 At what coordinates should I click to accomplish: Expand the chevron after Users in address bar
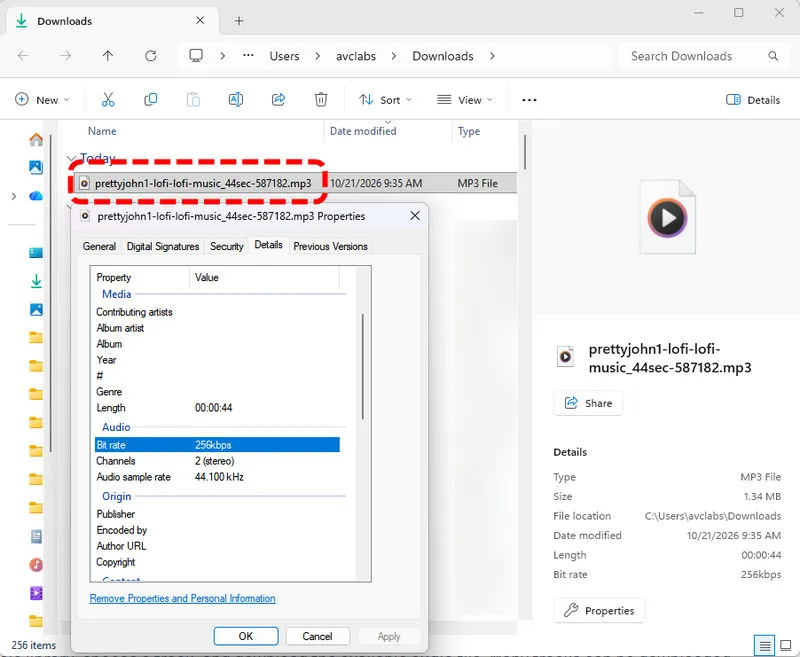[x=317, y=56]
